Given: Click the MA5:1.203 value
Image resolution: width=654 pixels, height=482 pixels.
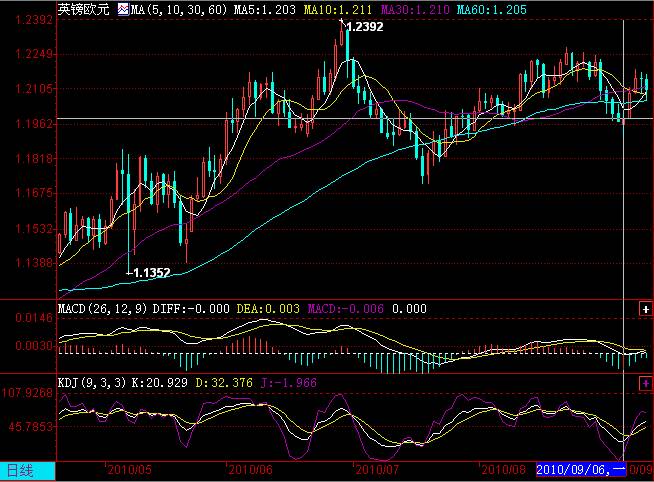Looking at the screenshot, I should 264,9.
